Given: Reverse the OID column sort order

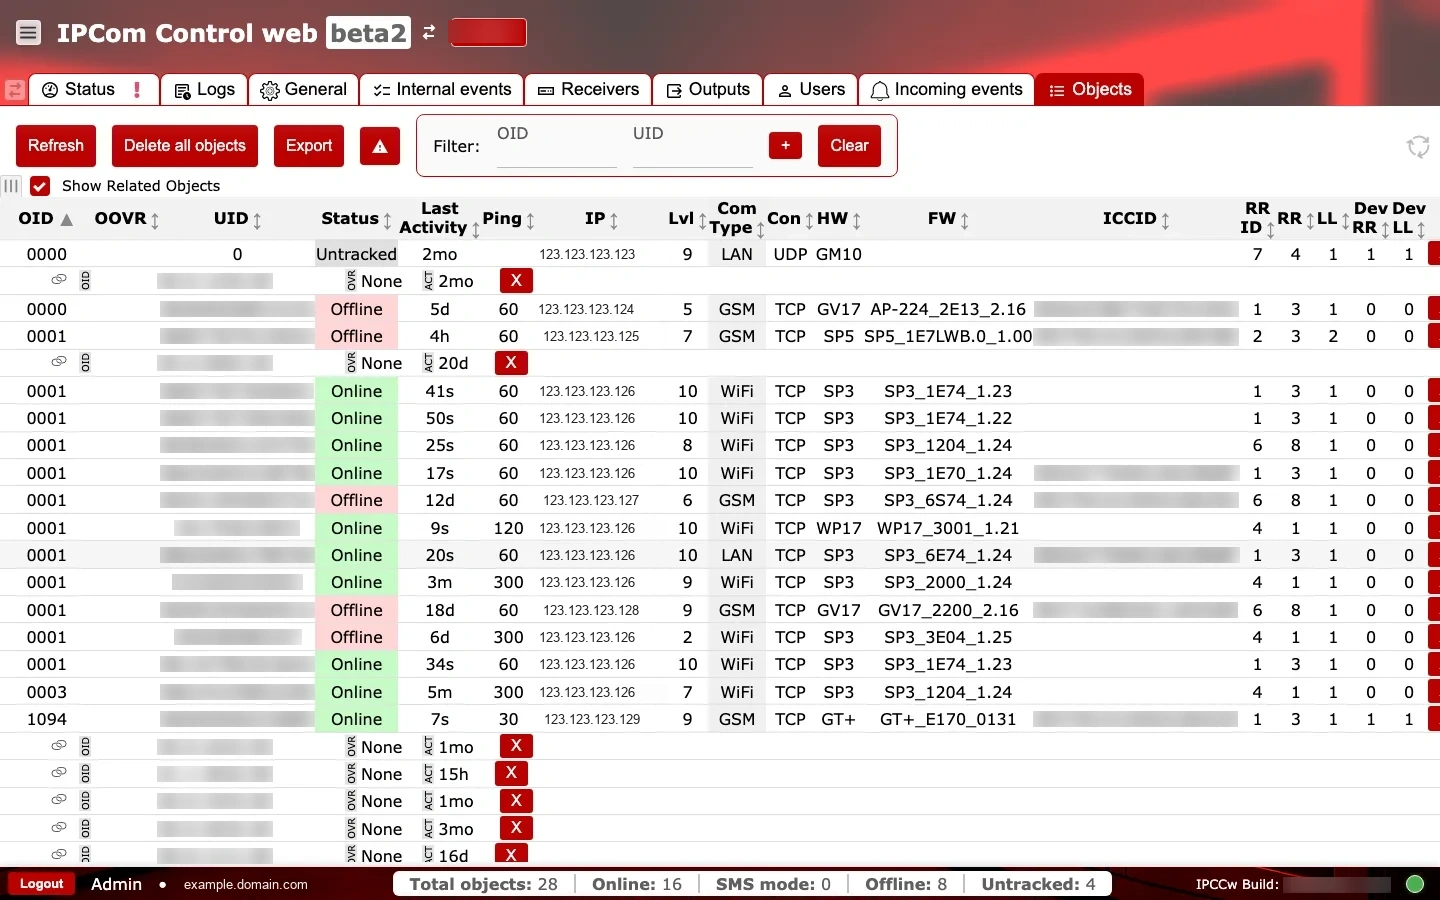Looking at the screenshot, I should click(x=65, y=219).
